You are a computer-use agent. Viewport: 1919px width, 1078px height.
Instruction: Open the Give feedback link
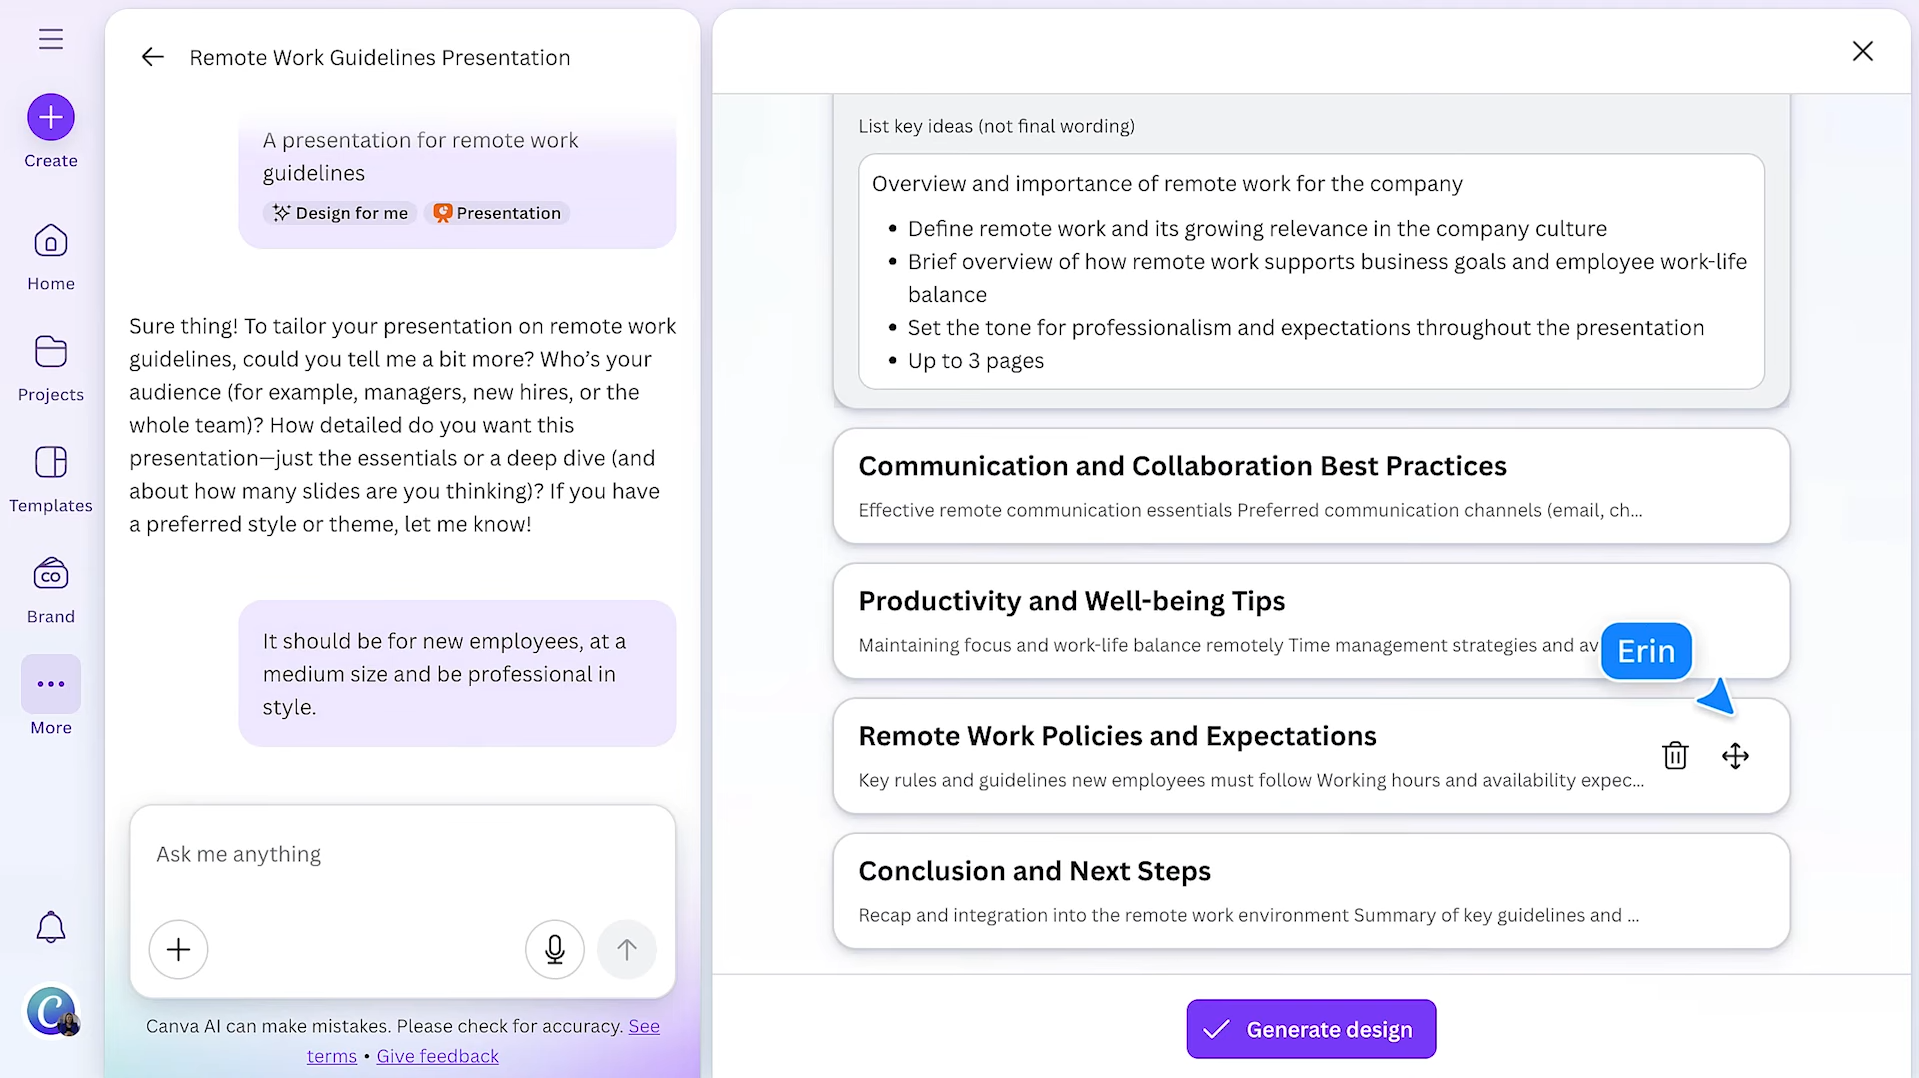[437, 1056]
